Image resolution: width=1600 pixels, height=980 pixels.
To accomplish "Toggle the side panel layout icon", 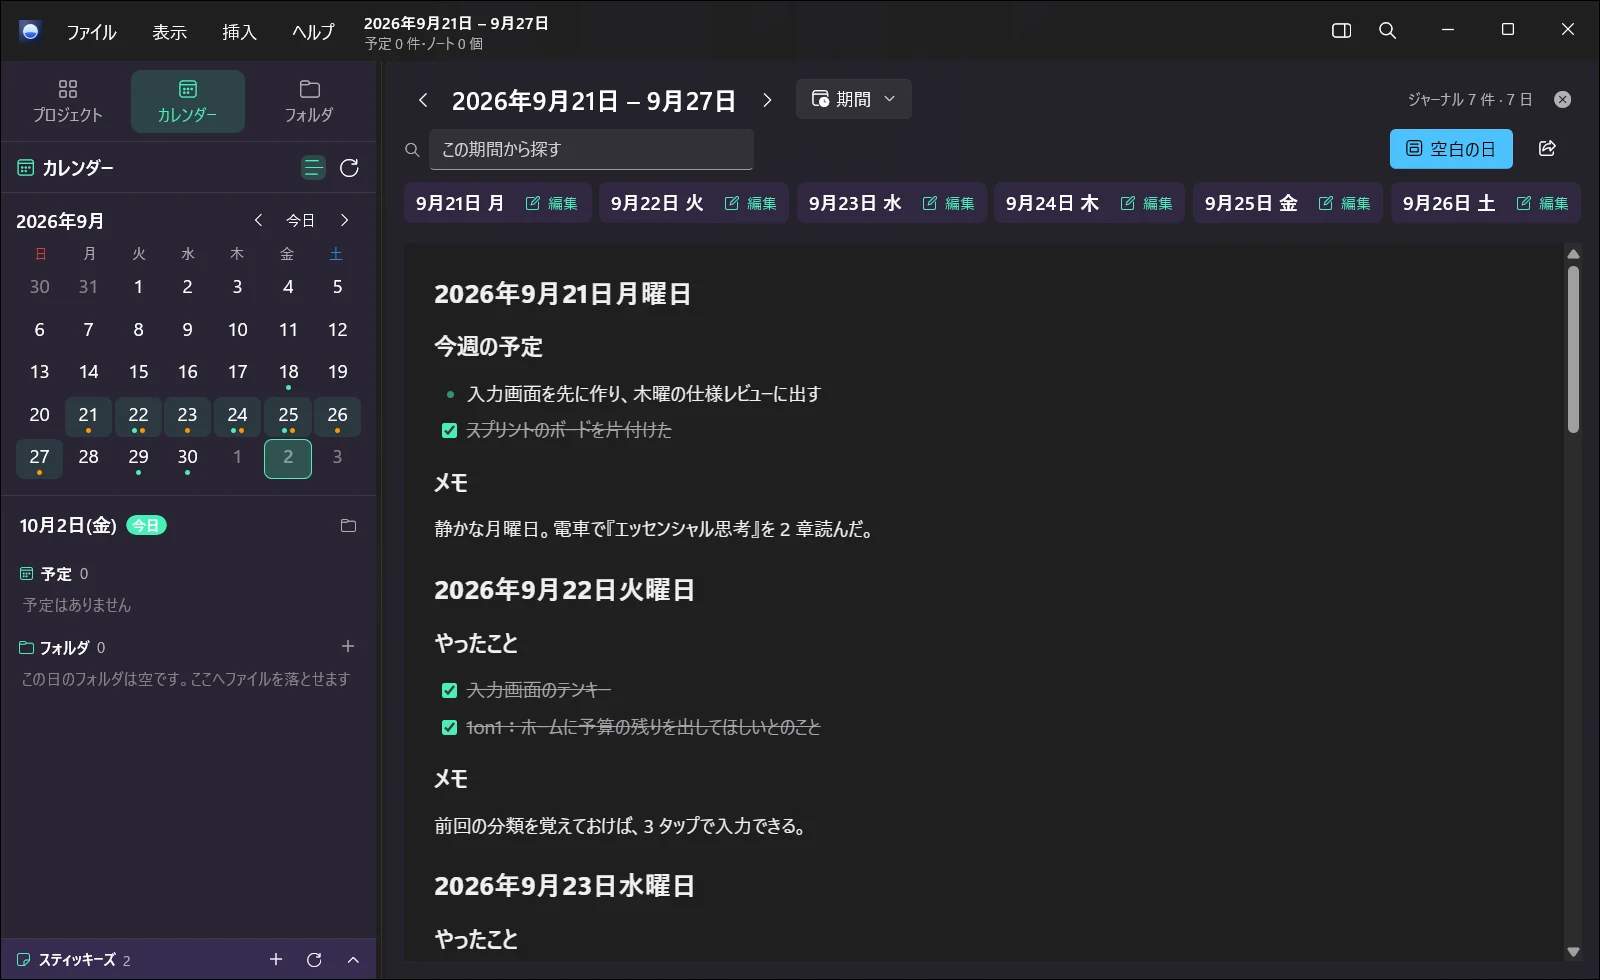I will [1342, 31].
